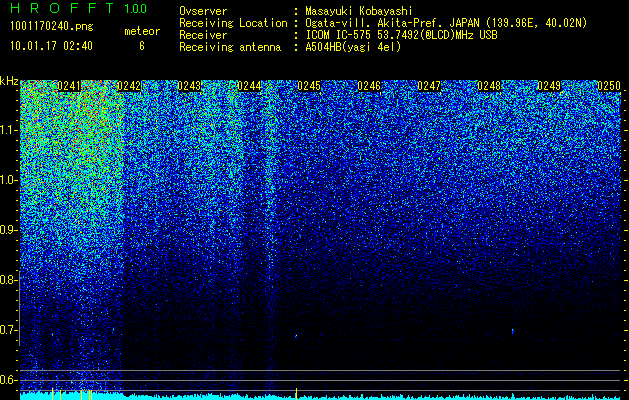The image size is (629, 400).
Task: Click the 0245 time marker
Action: (x=309, y=86)
